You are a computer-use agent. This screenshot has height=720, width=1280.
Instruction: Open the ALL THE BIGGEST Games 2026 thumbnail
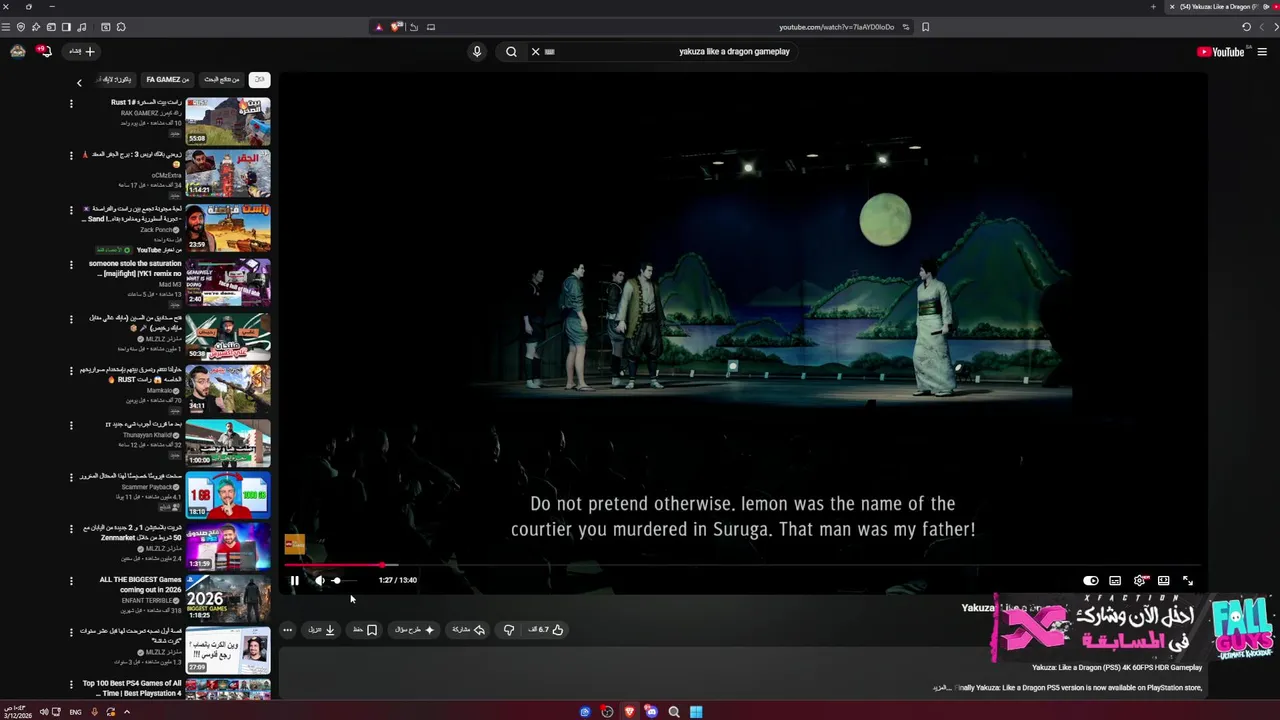228,598
